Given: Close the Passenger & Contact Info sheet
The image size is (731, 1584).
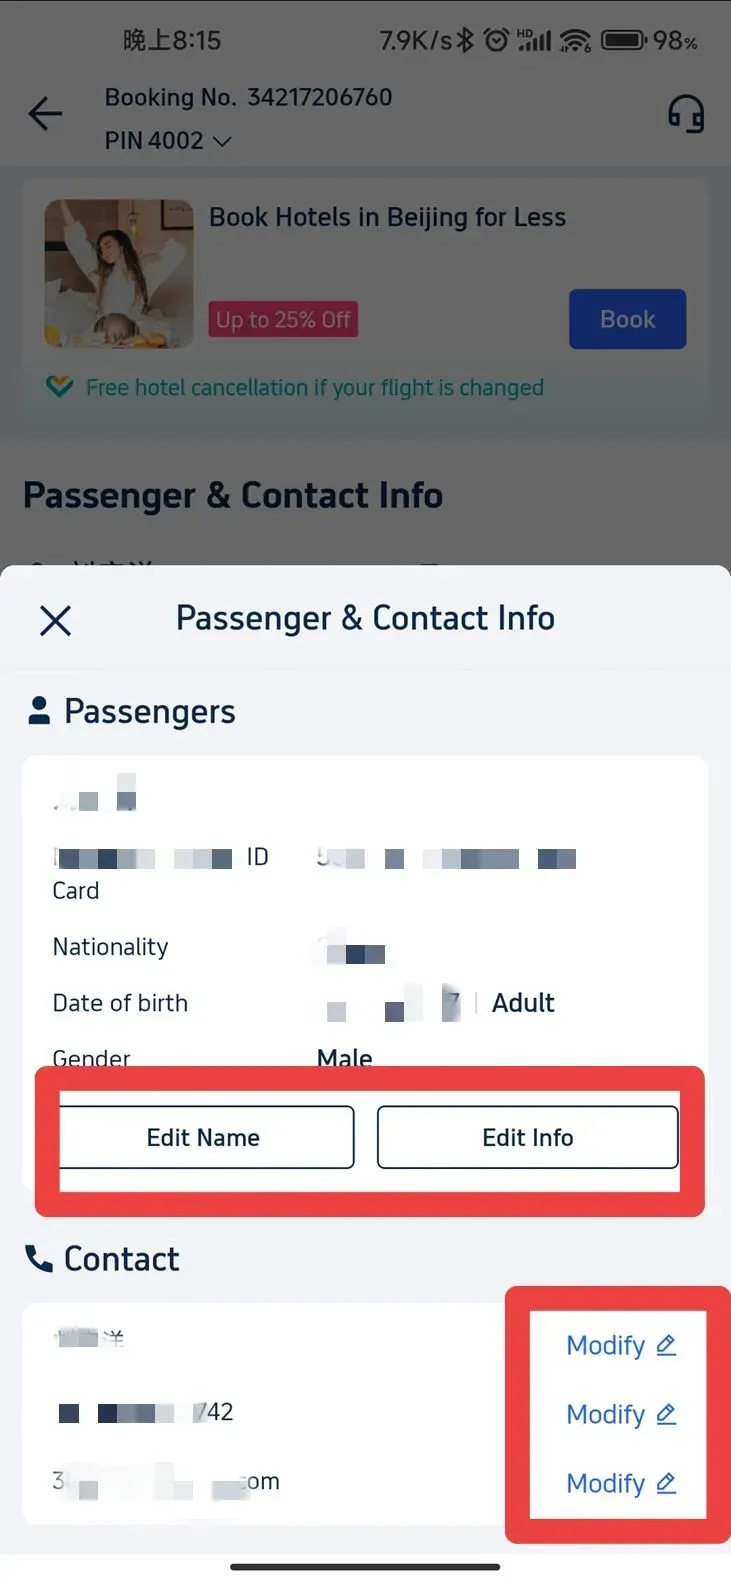Looking at the screenshot, I should click(55, 620).
